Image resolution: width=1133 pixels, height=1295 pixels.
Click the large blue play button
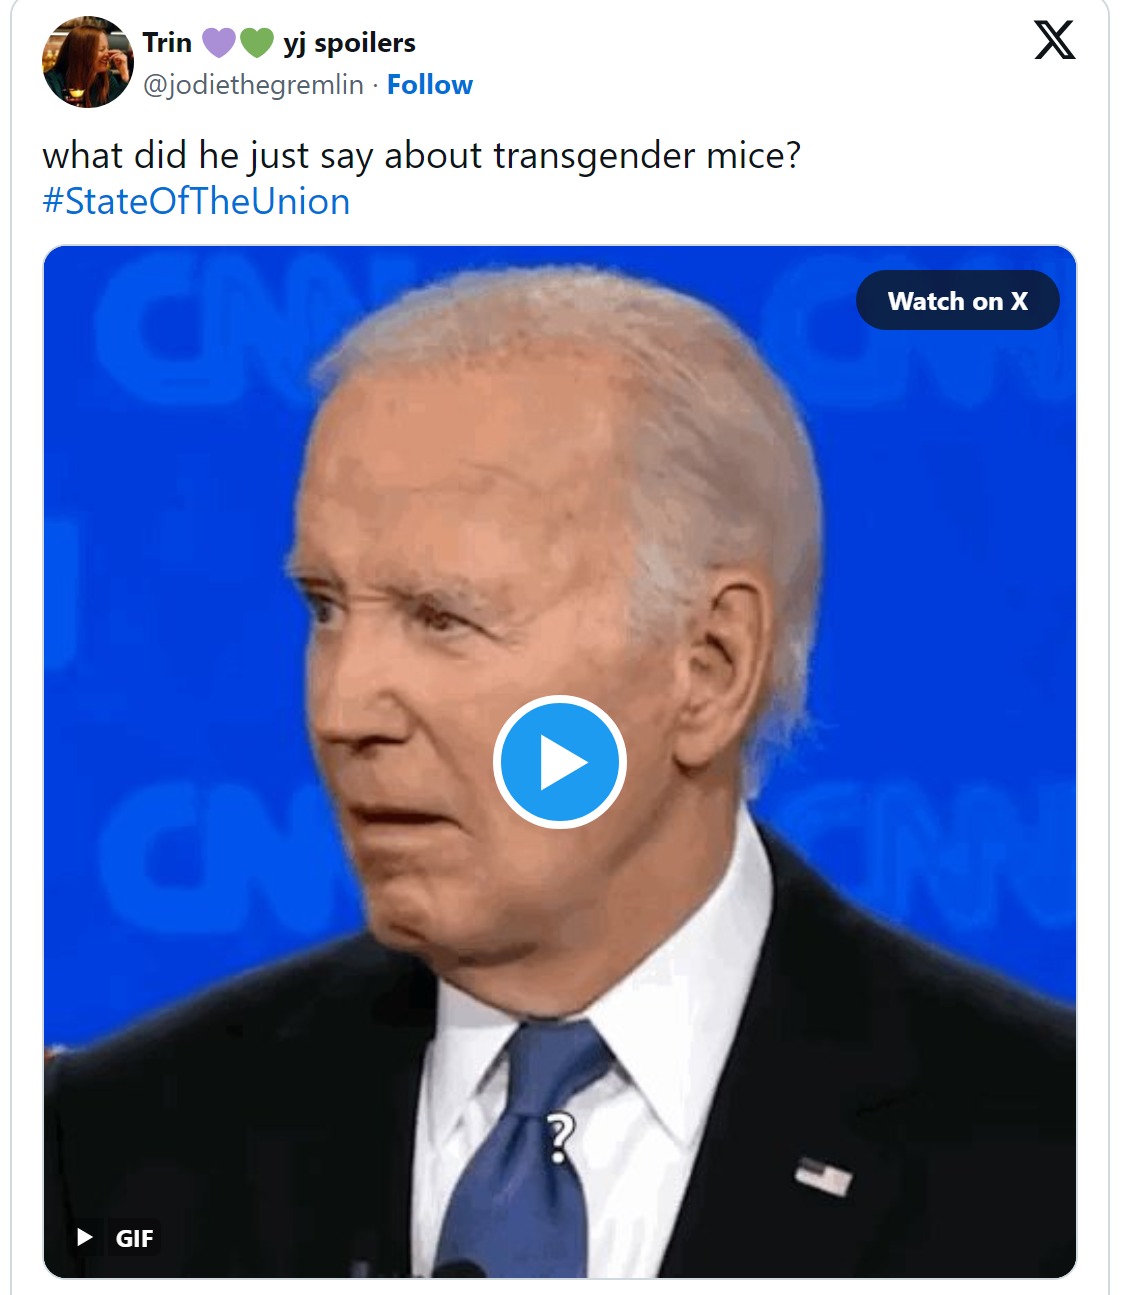click(x=560, y=762)
